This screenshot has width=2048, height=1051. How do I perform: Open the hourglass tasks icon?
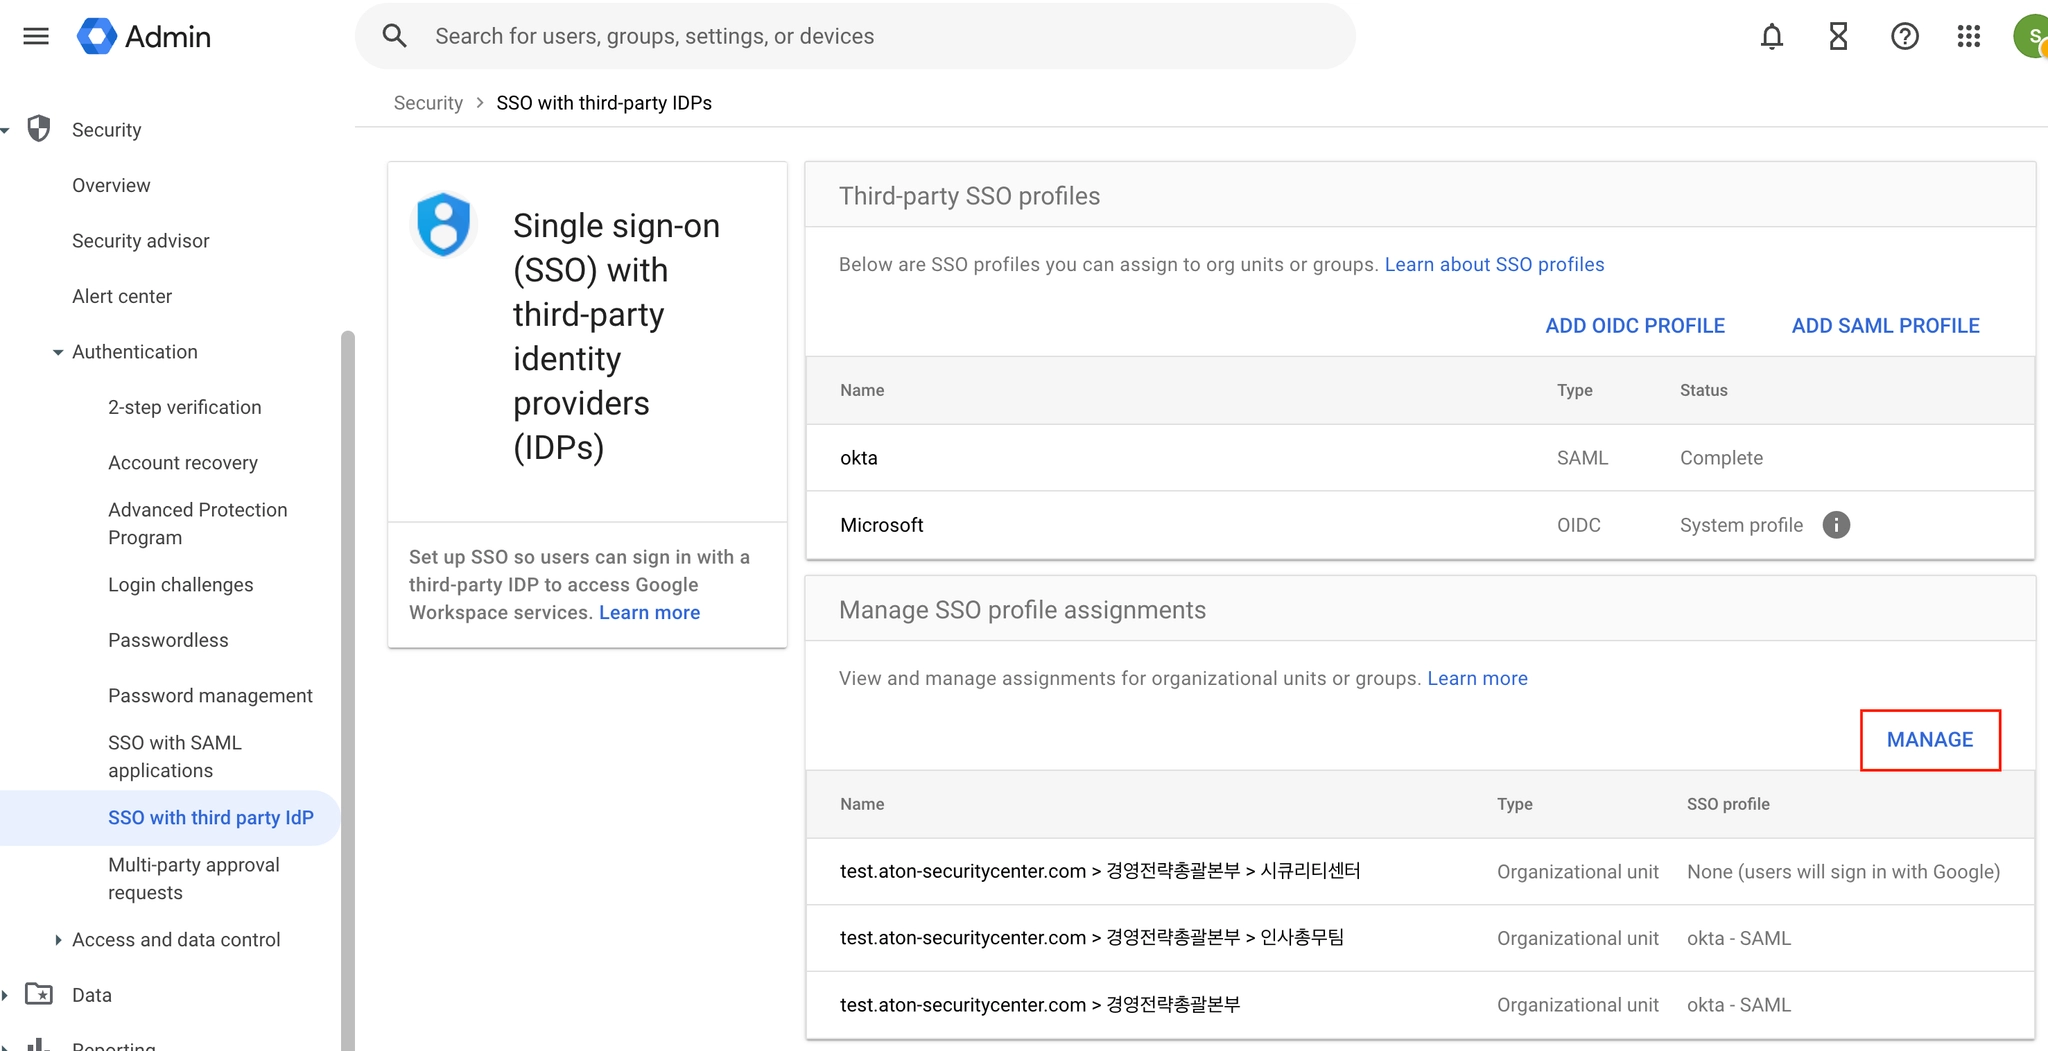[x=1838, y=37]
